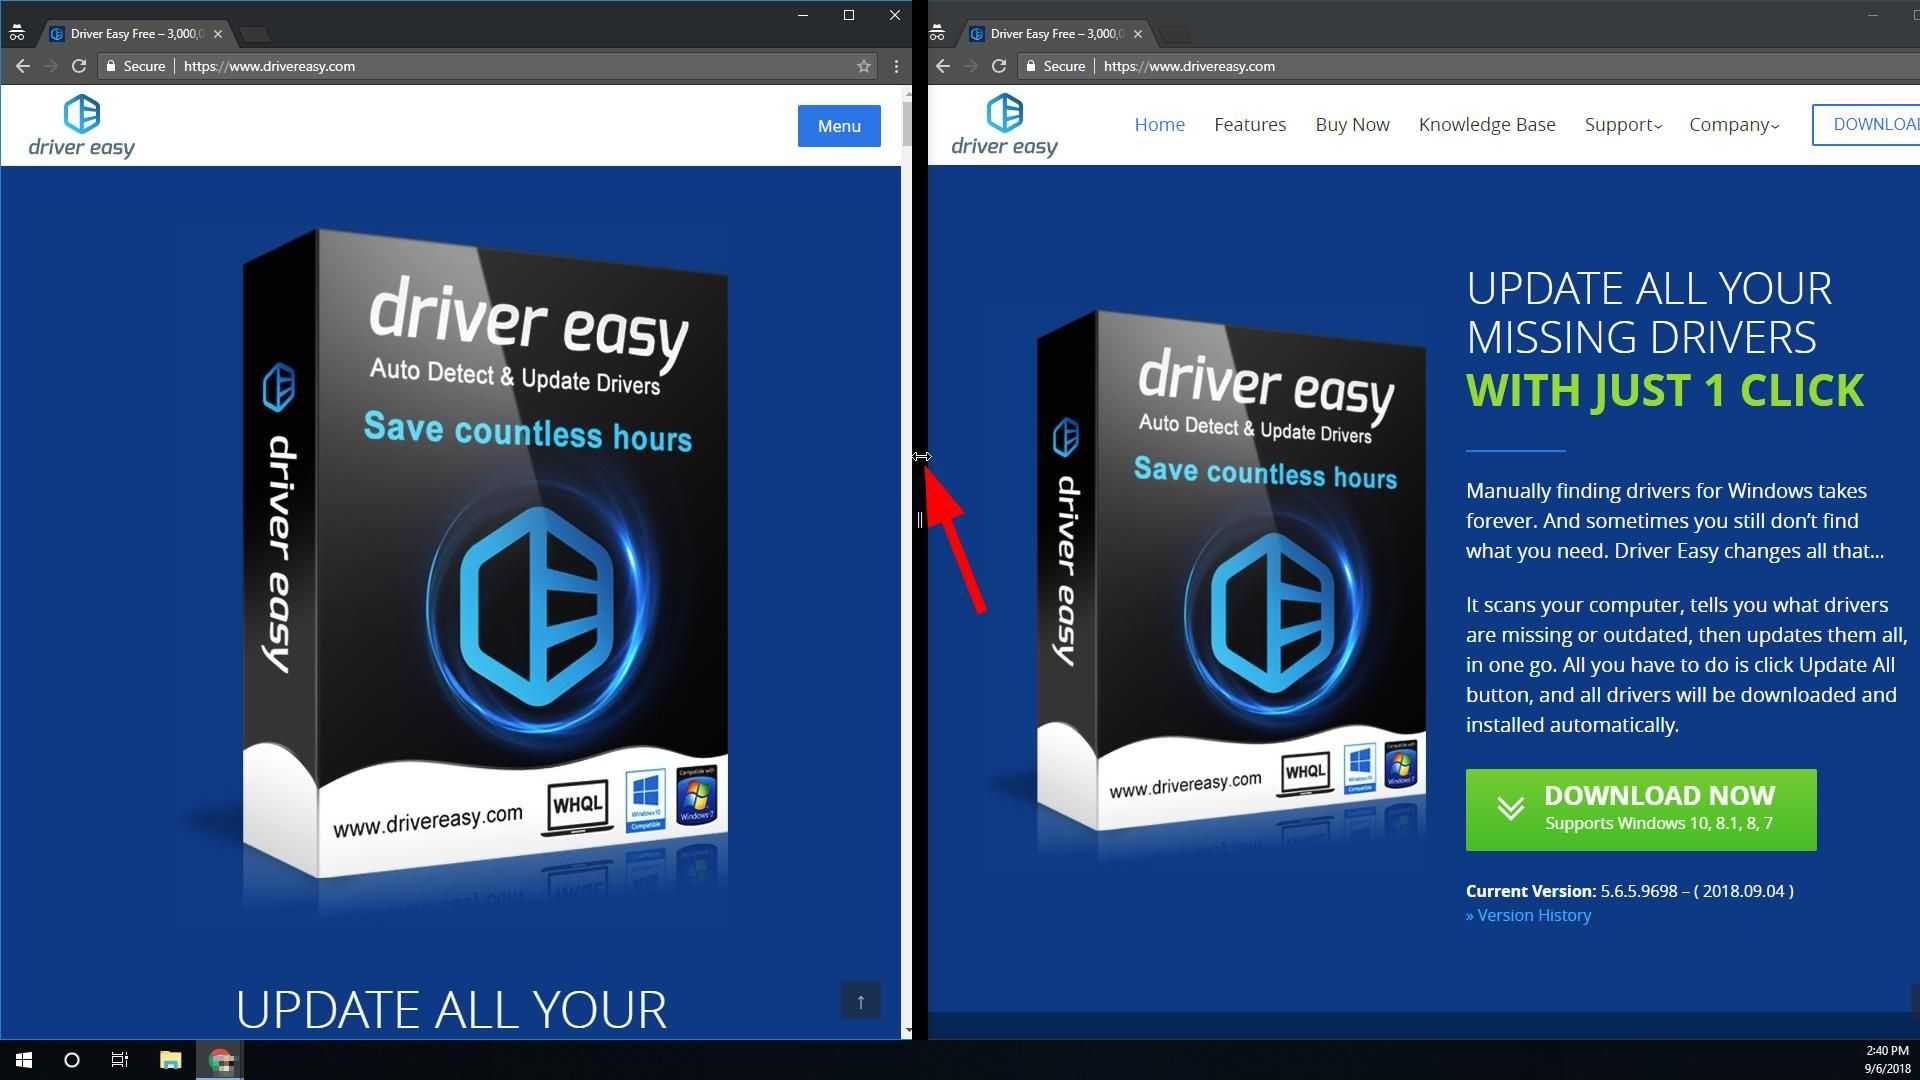
Task: Expand the Support dropdown menu
Action: (x=1622, y=125)
